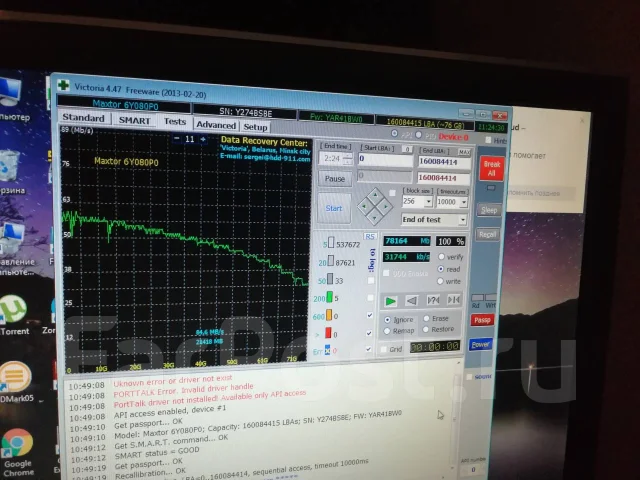Open the Computer desktop icon
This screenshot has width=640, height=480.
[11, 99]
